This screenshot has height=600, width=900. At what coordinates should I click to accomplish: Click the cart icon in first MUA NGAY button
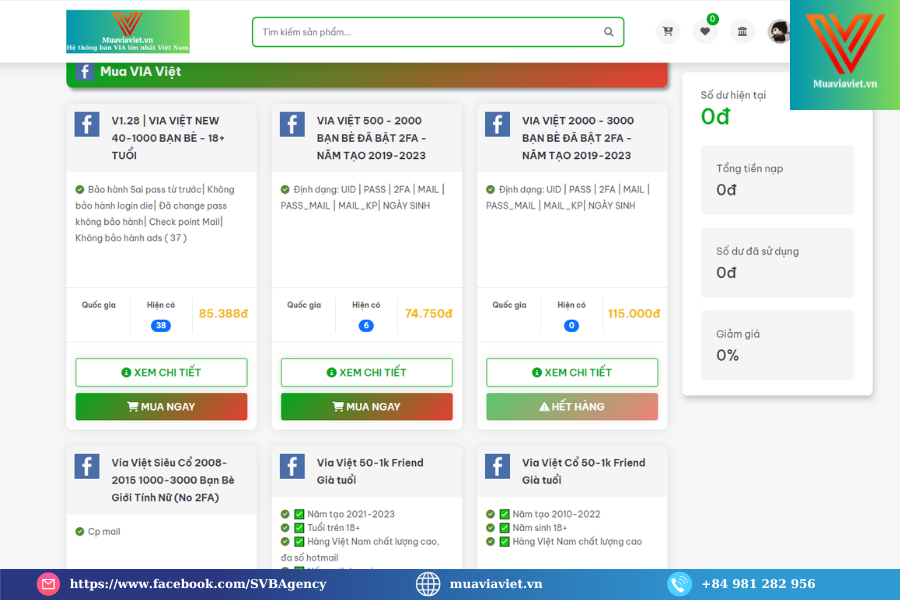coord(133,407)
